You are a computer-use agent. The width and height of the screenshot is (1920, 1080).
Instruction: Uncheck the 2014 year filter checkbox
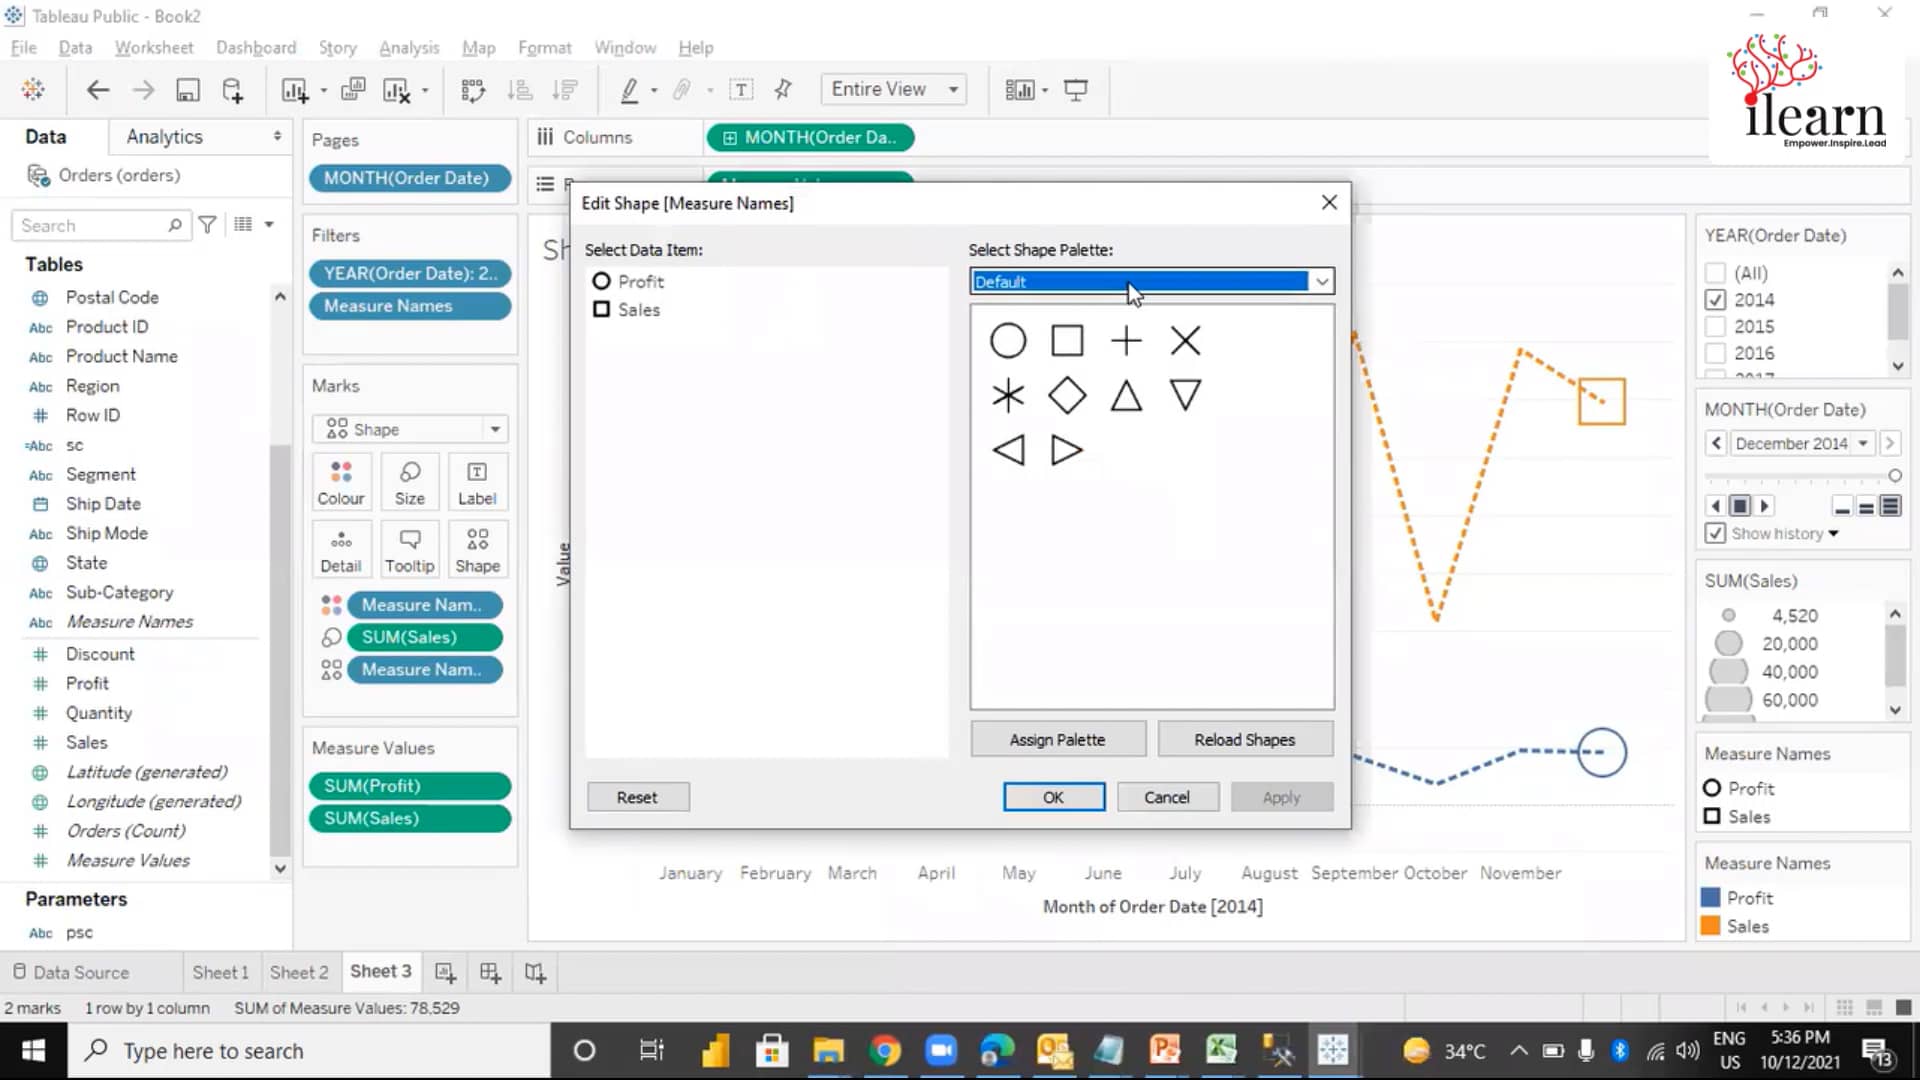1715,300
